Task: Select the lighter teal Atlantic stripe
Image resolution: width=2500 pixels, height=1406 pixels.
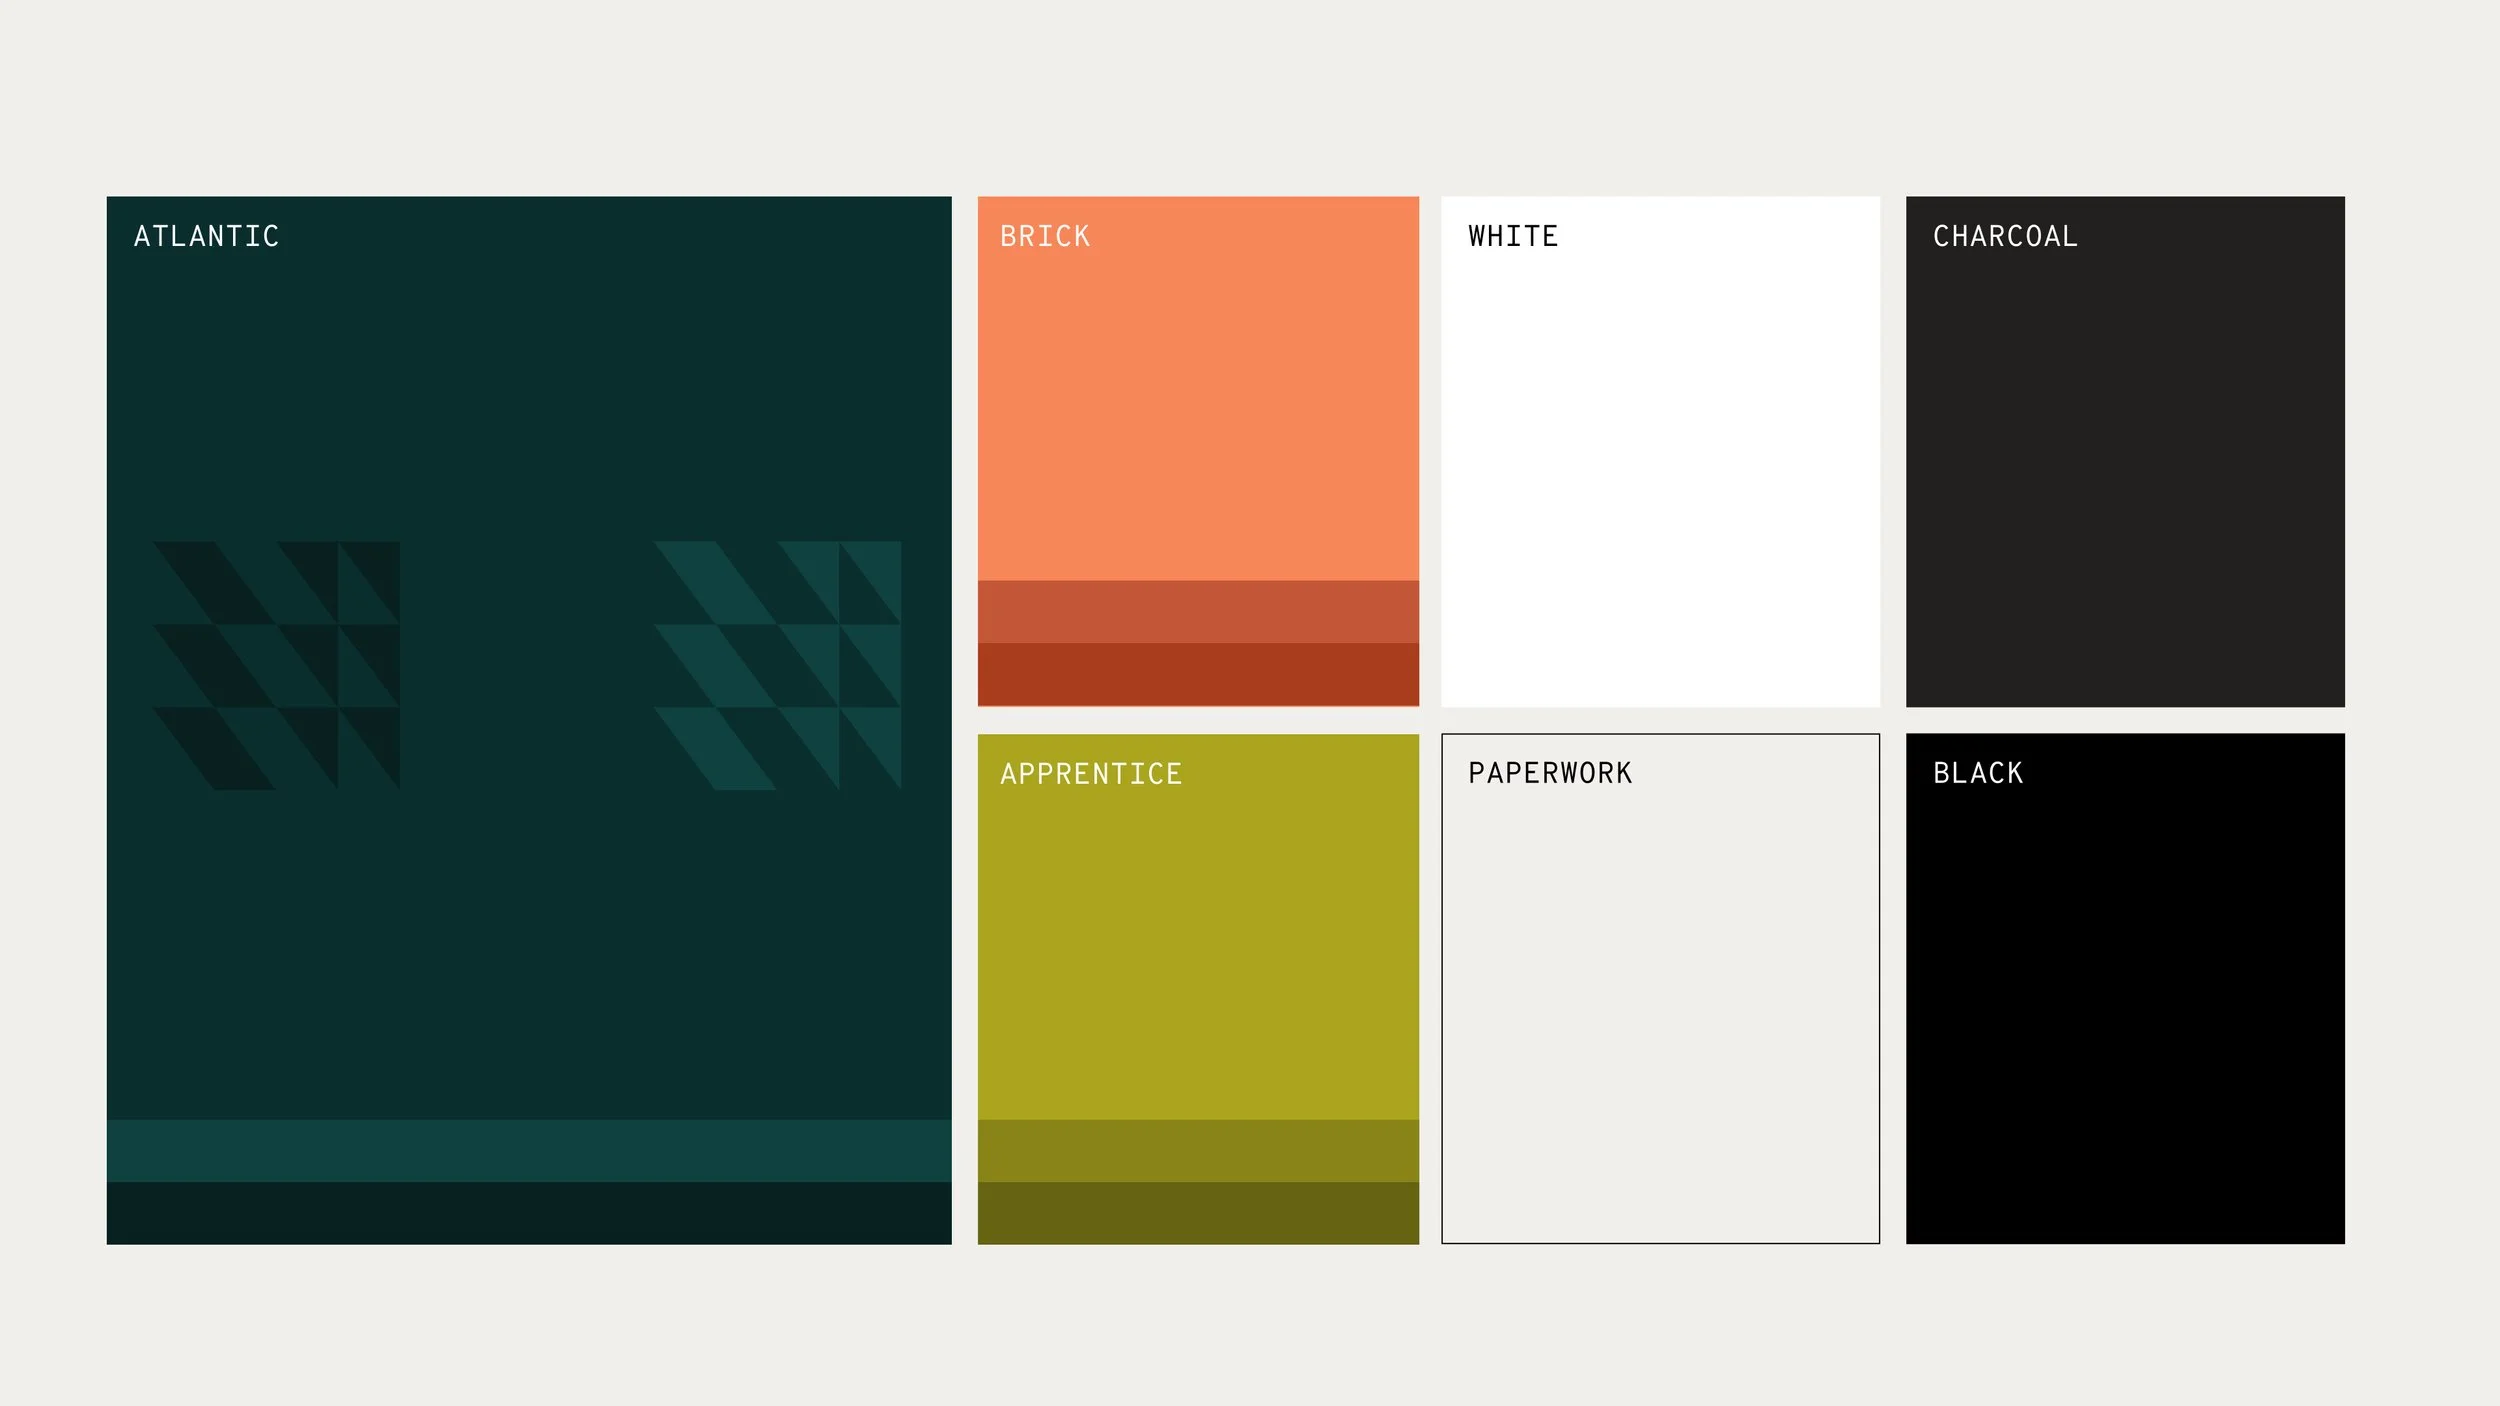Action: pos(529,1150)
